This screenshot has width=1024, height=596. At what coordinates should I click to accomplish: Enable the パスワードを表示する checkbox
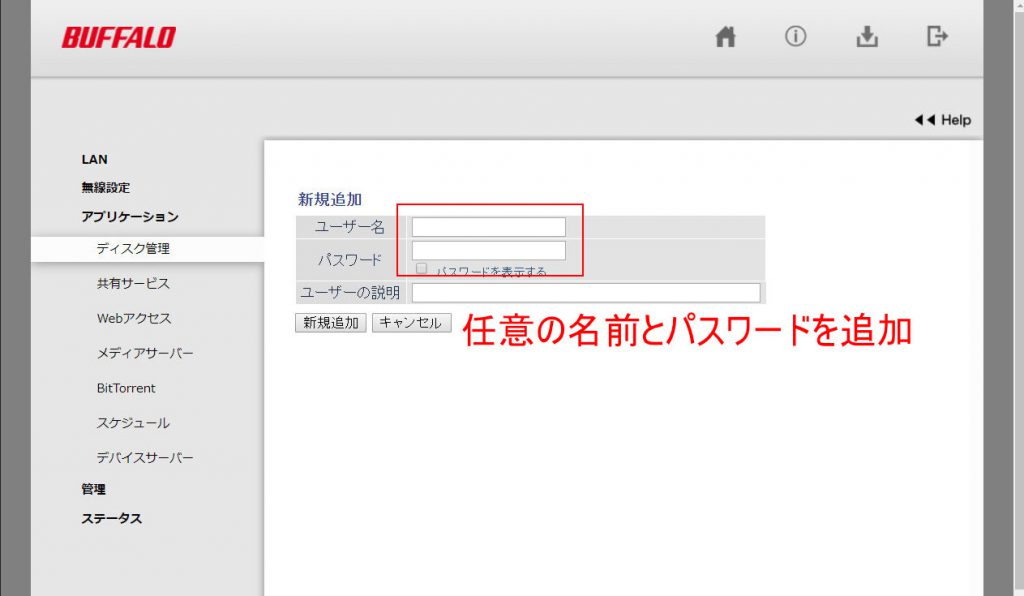[x=422, y=269]
